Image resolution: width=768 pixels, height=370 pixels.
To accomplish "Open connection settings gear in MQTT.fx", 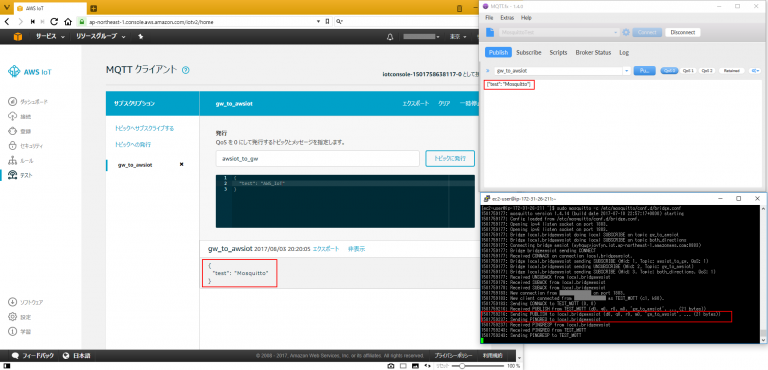I will tap(625, 32).
